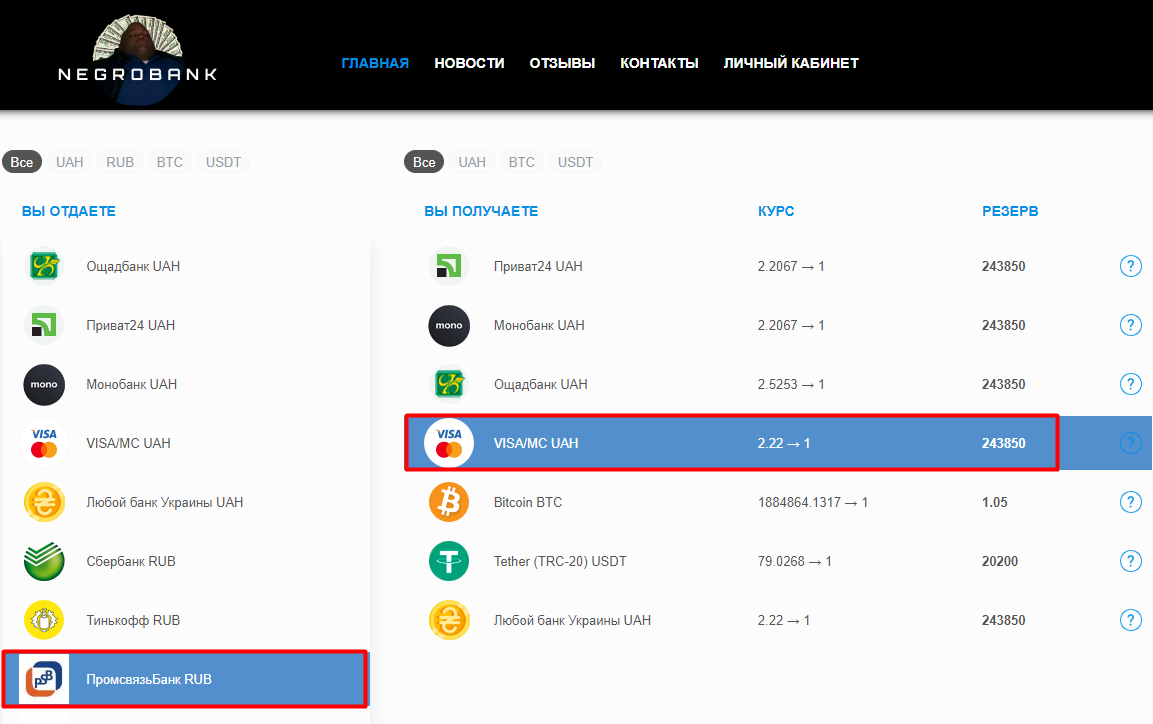Choose the Сбербанк RUB label
This screenshot has width=1153, height=724.
pyautogui.click(x=131, y=561)
